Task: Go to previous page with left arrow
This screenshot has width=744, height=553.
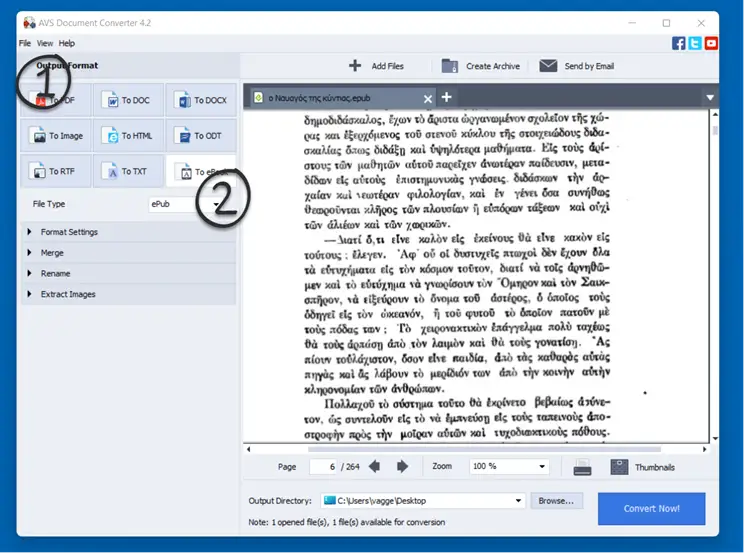Action: (x=374, y=466)
